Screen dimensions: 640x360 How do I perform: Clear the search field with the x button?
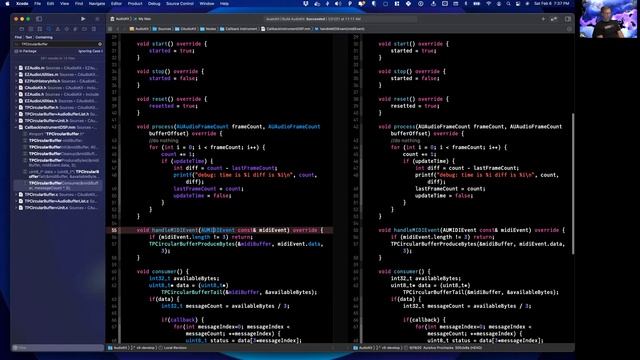pyautogui.click(x=100, y=44)
